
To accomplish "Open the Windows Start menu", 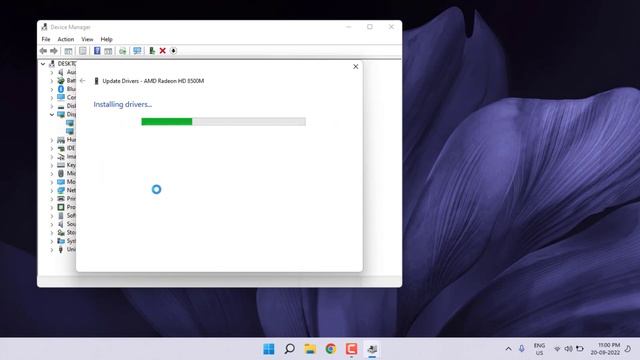I will pyautogui.click(x=269, y=349).
